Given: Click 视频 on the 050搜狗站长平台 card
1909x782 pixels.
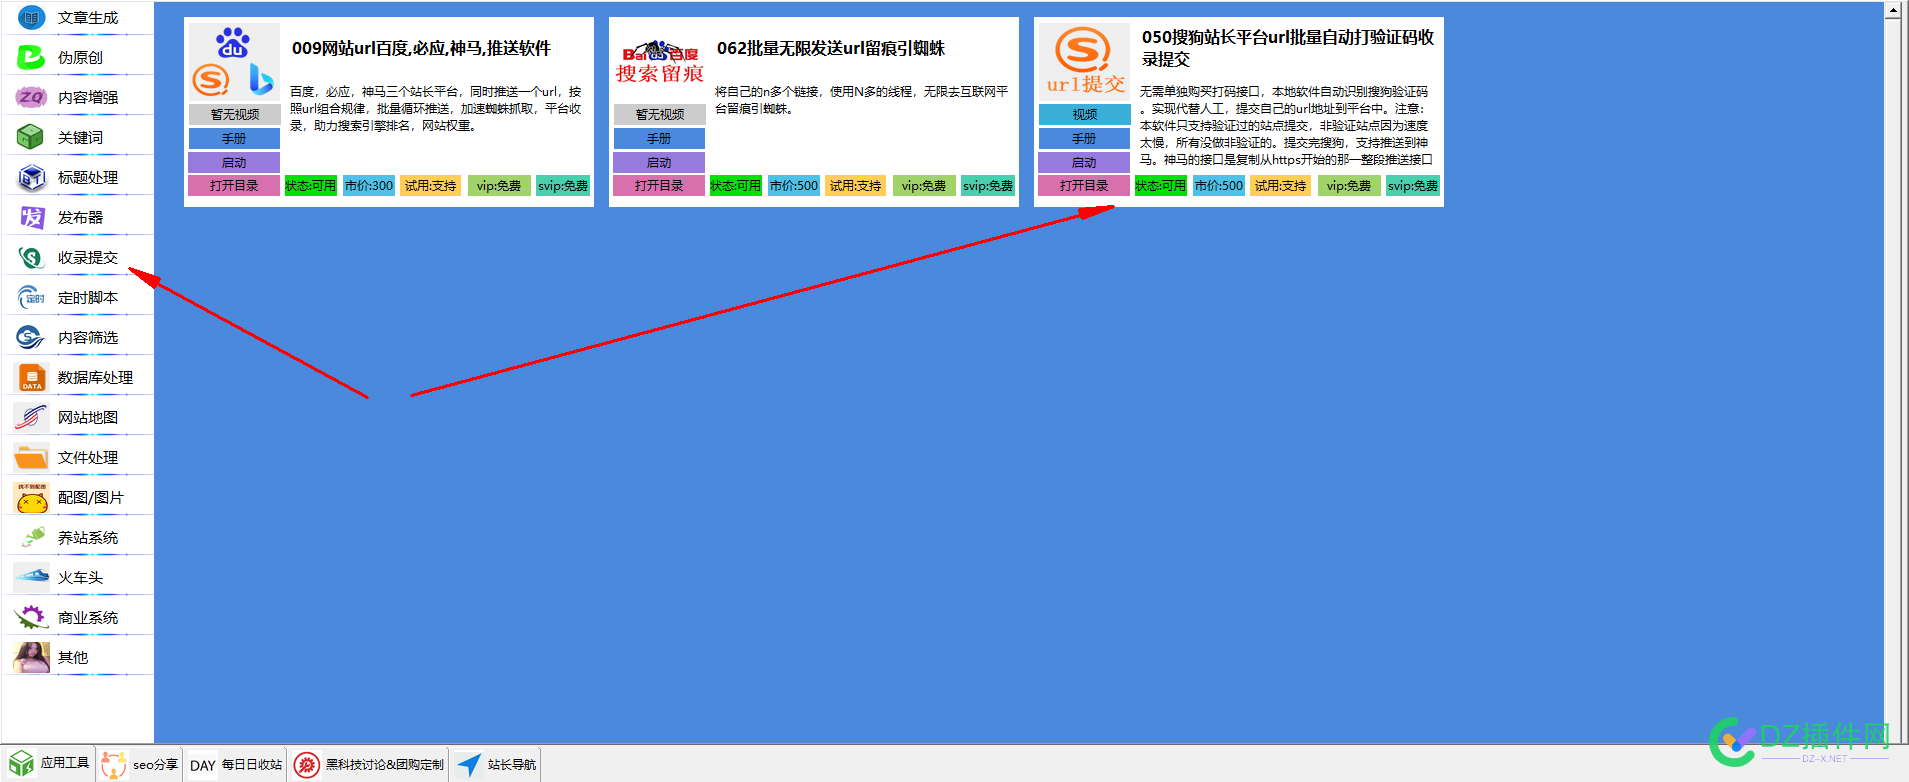Looking at the screenshot, I should (x=1084, y=114).
